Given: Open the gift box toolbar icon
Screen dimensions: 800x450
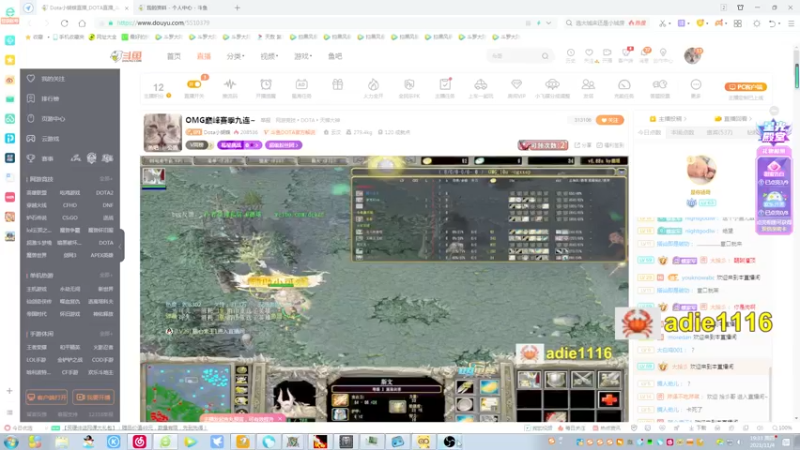Looking at the screenshot, I should [x=337, y=84].
